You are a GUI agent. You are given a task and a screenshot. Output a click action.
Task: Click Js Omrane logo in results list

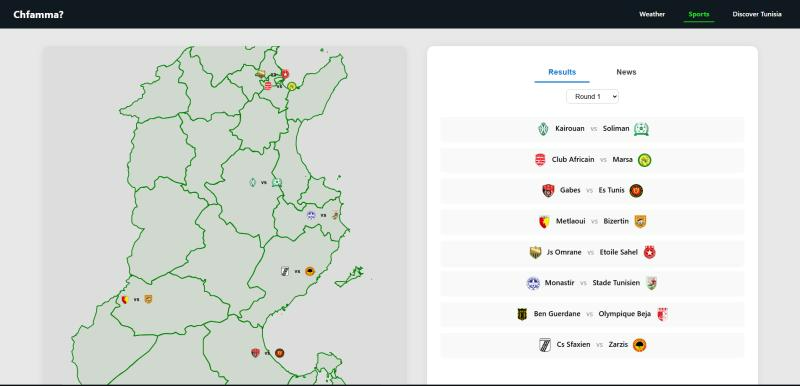(535, 252)
